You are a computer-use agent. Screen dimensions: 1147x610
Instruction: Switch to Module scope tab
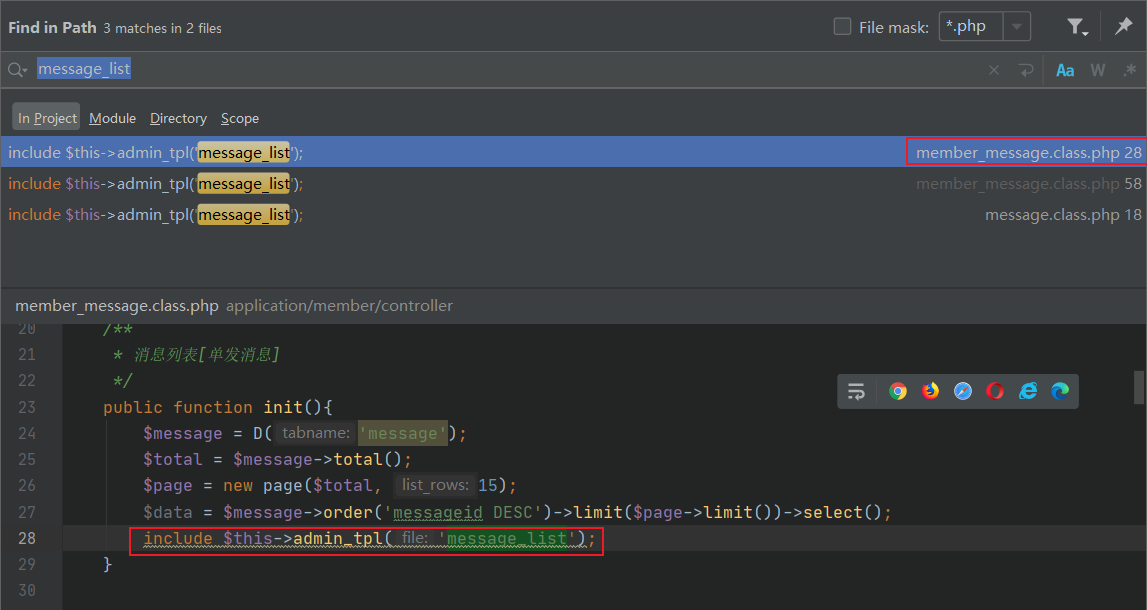pos(113,118)
